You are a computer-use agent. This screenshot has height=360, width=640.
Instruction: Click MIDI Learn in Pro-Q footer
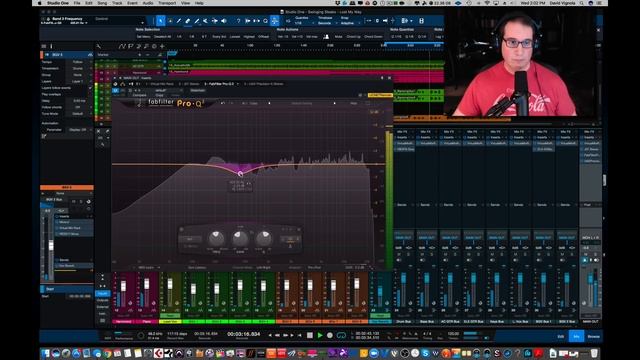click(146, 267)
